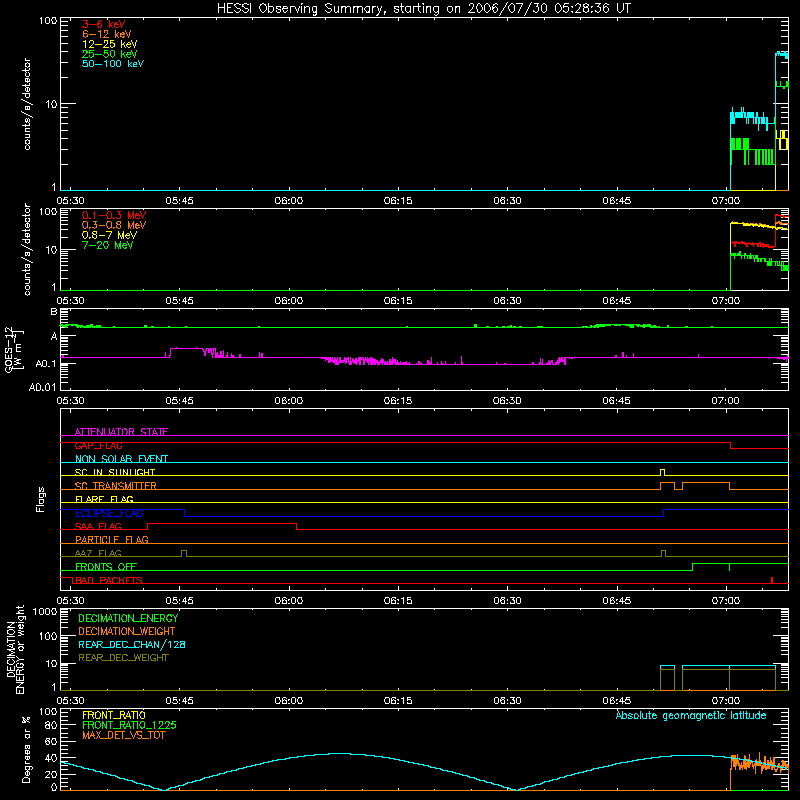The image size is (800, 800).
Task: Click the geomagnetic latitude peak near 06:07
Action: [340, 754]
